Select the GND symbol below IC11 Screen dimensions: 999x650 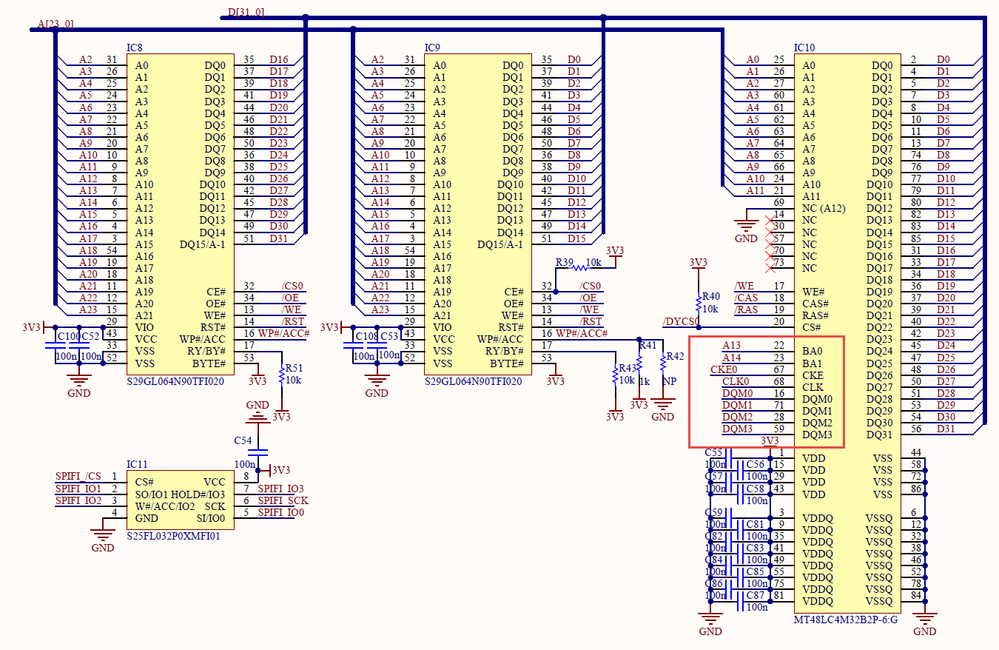click(x=103, y=537)
